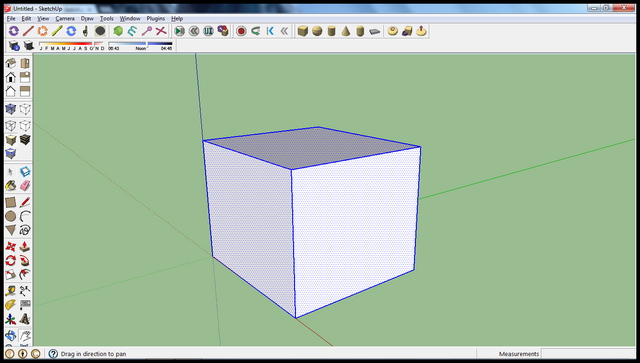The height and width of the screenshot is (363, 640).
Task: Choose the Rectangle drawing tool
Action: tap(11, 202)
